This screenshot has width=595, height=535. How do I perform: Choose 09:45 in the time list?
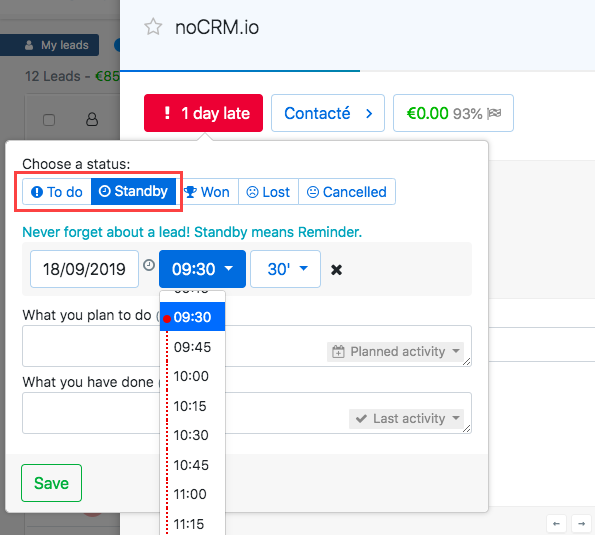(x=192, y=347)
